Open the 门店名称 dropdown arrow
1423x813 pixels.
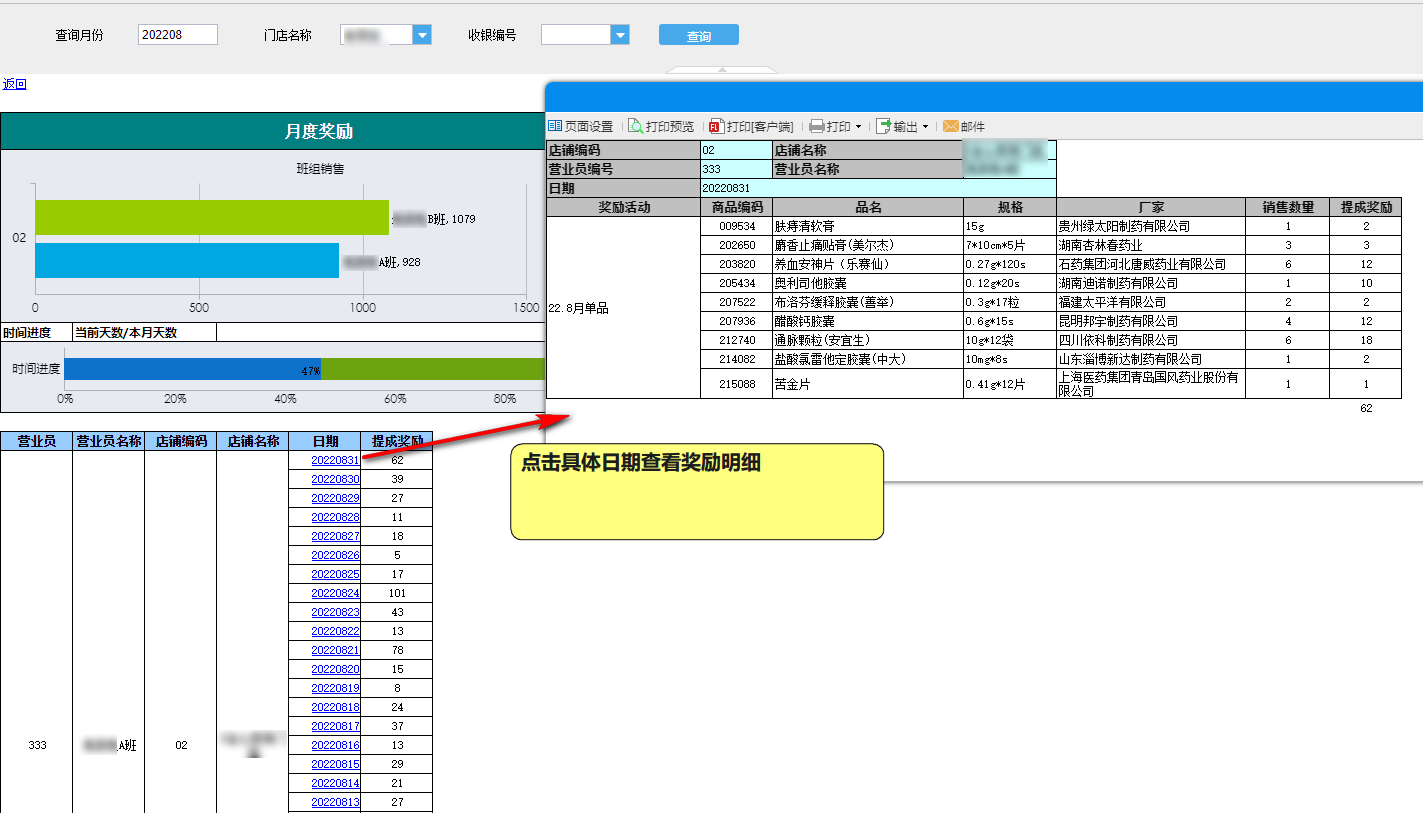pyautogui.click(x=422, y=35)
